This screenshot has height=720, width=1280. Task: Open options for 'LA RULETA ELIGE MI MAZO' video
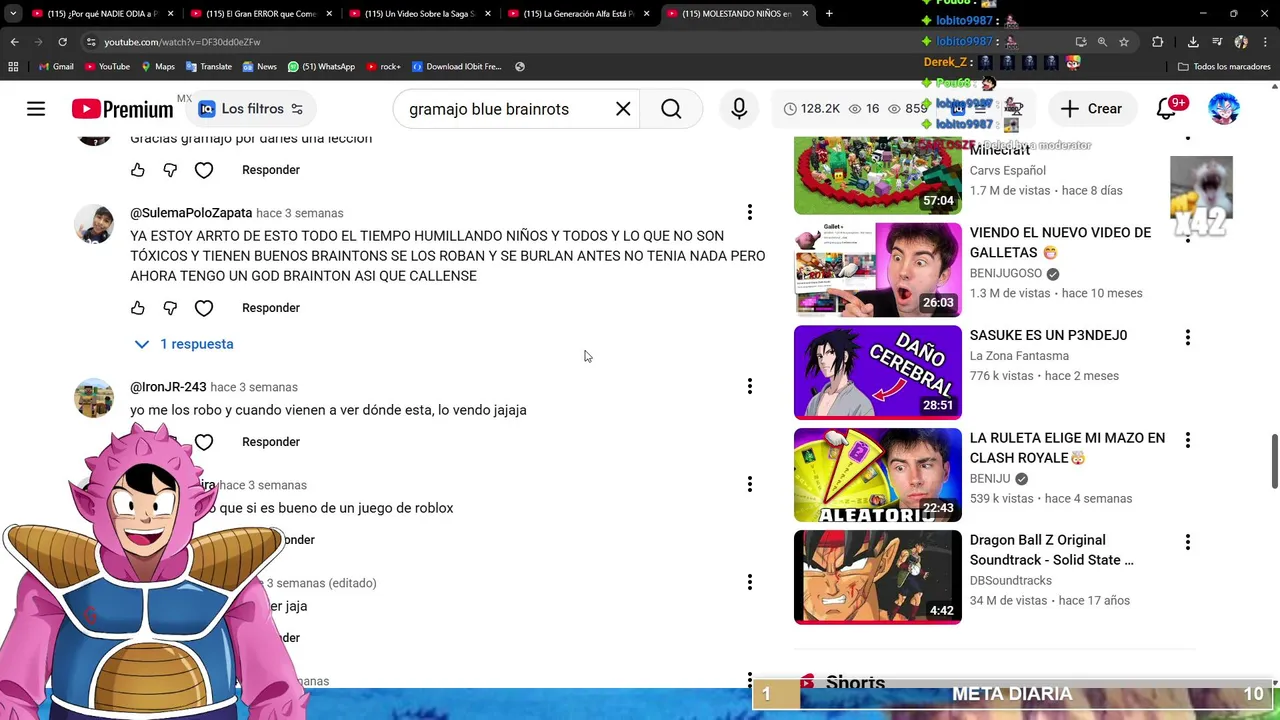[x=1187, y=440]
